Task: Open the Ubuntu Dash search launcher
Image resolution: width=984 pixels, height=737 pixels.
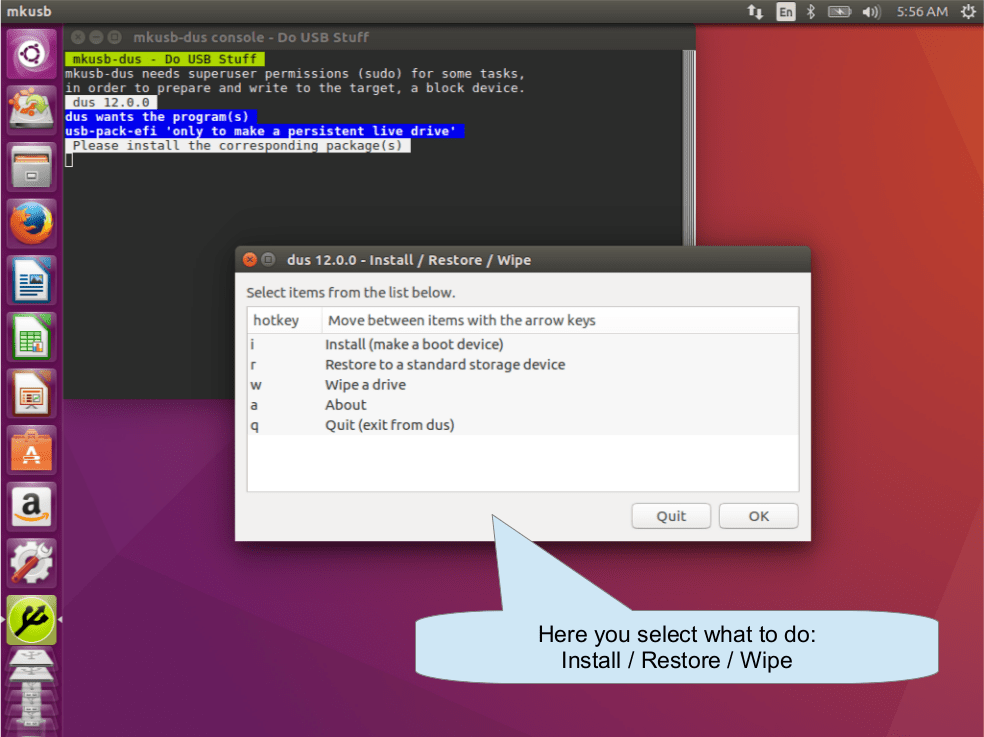Action: point(31,53)
